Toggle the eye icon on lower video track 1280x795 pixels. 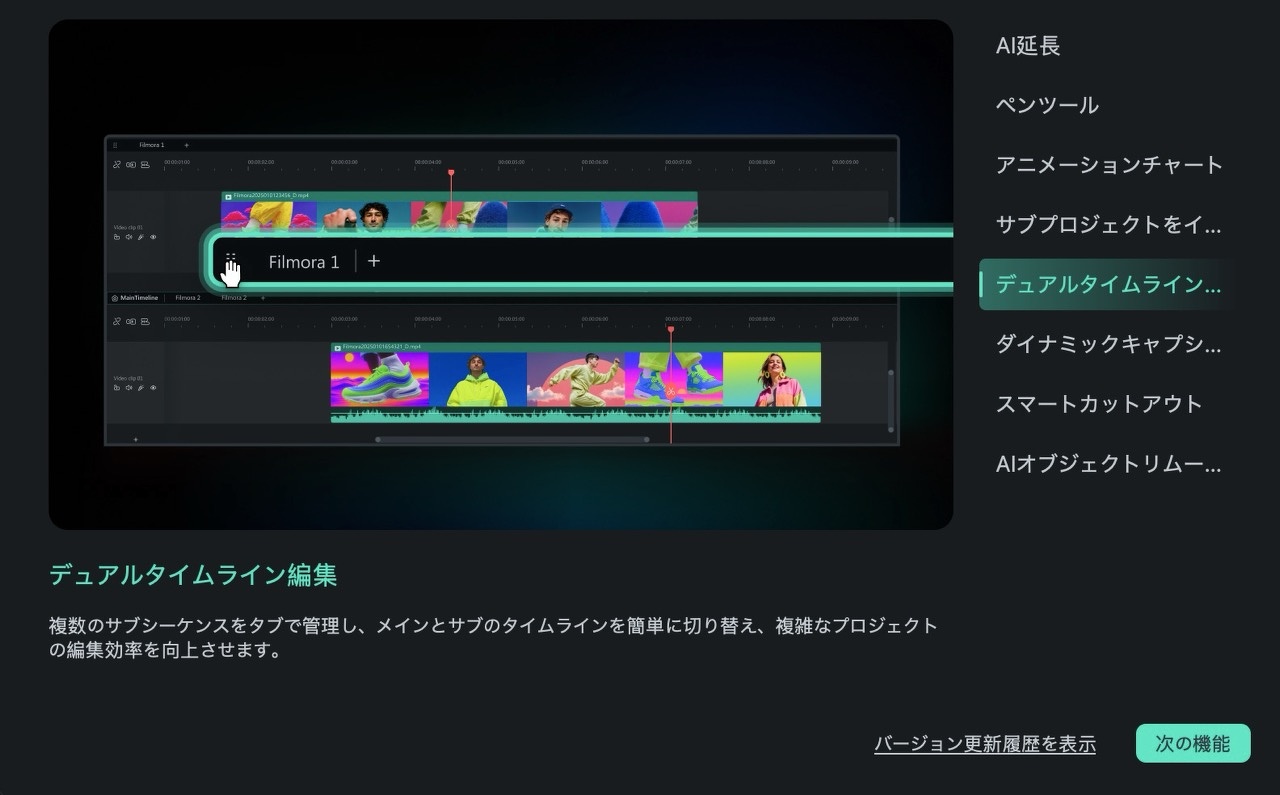[153, 388]
